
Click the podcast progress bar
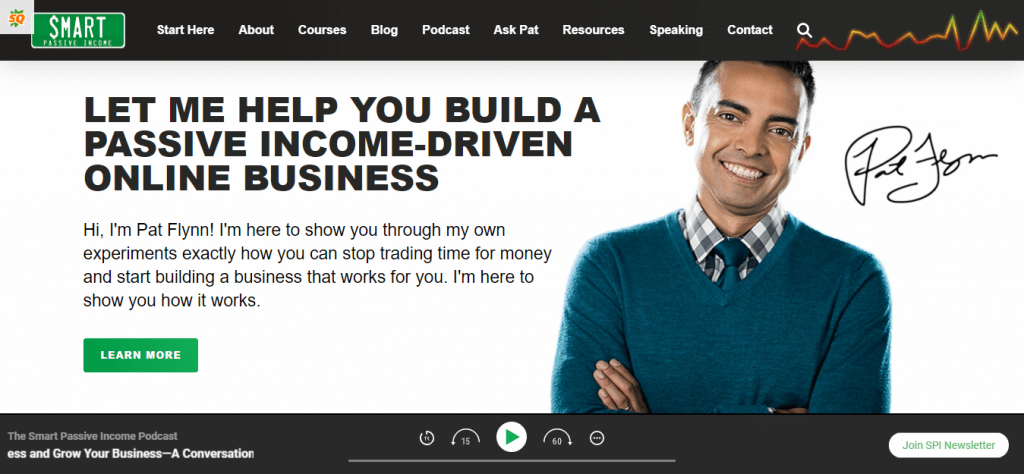(x=511, y=461)
